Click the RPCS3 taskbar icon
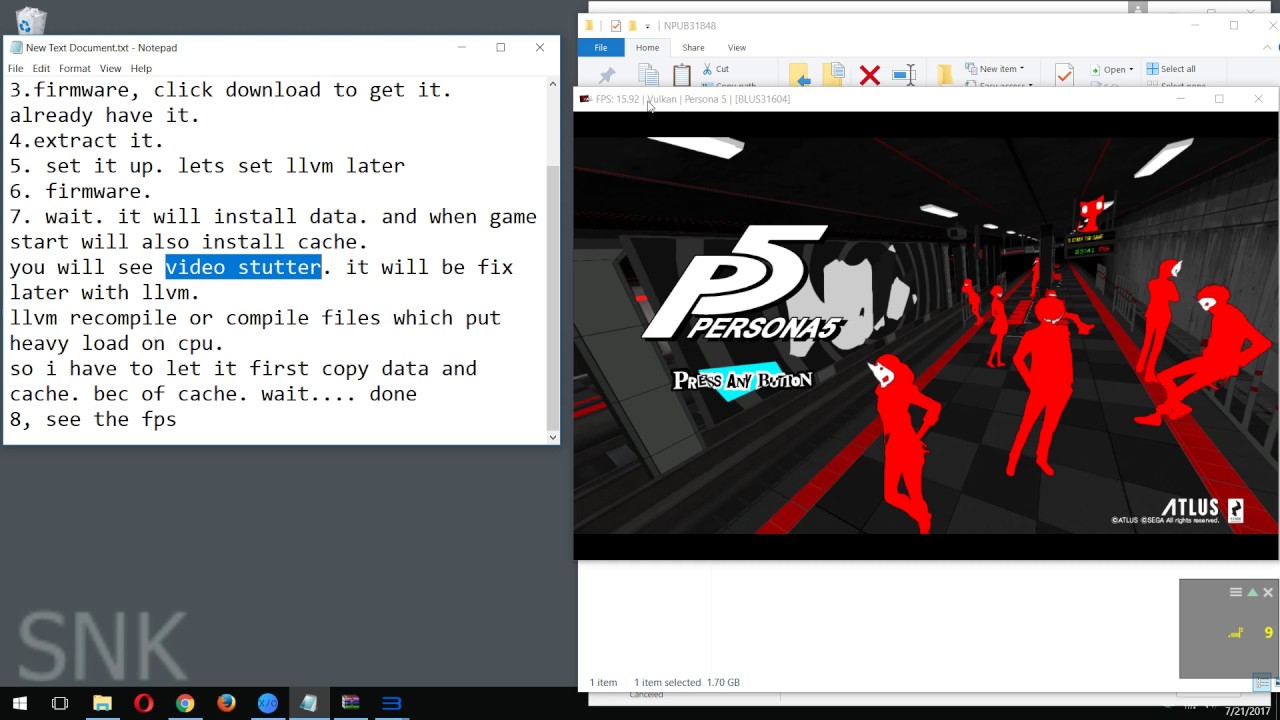The image size is (1280, 720). point(391,703)
